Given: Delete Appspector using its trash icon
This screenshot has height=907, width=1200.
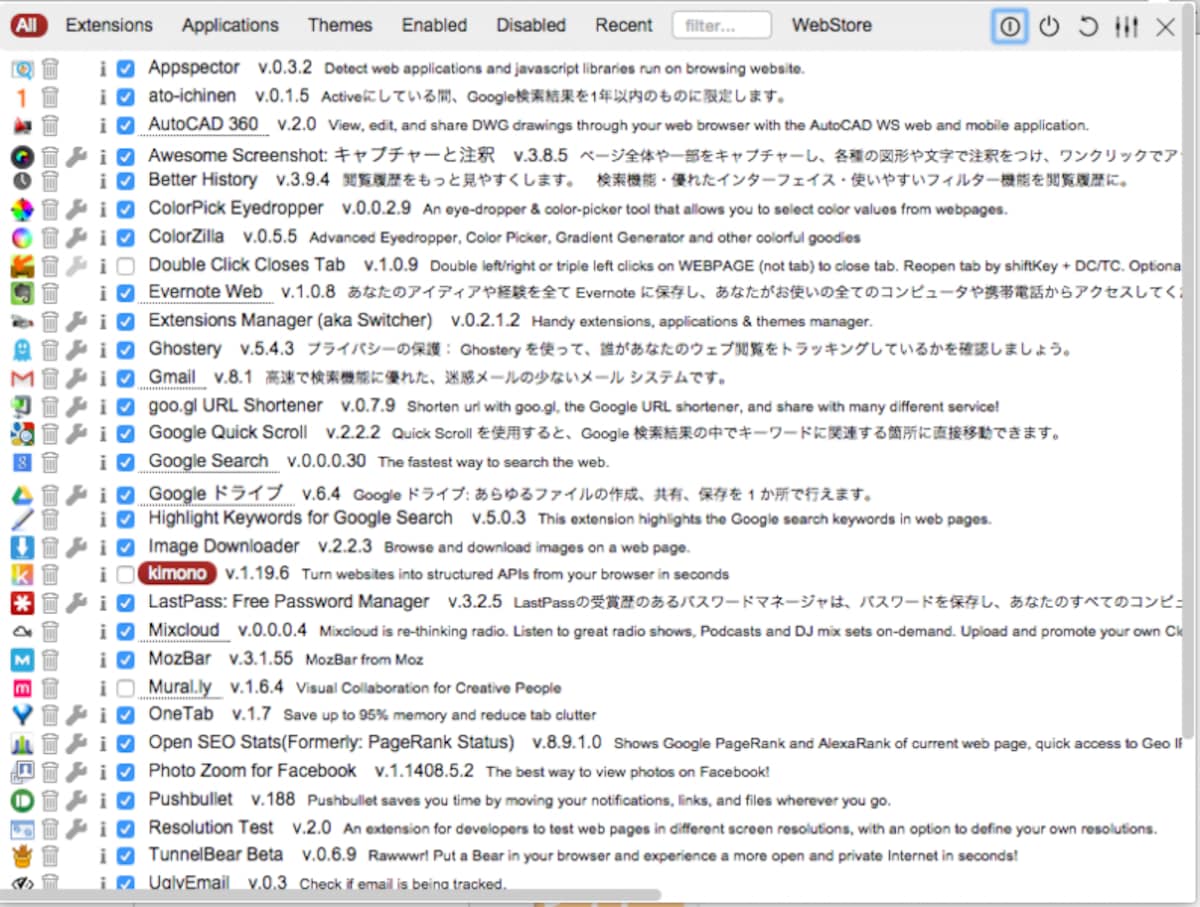Looking at the screenshot, I should 50,69.
